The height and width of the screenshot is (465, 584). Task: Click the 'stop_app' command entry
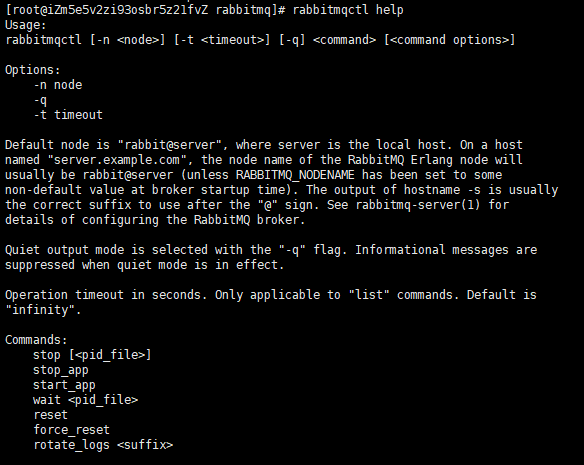tap(61, 370)
